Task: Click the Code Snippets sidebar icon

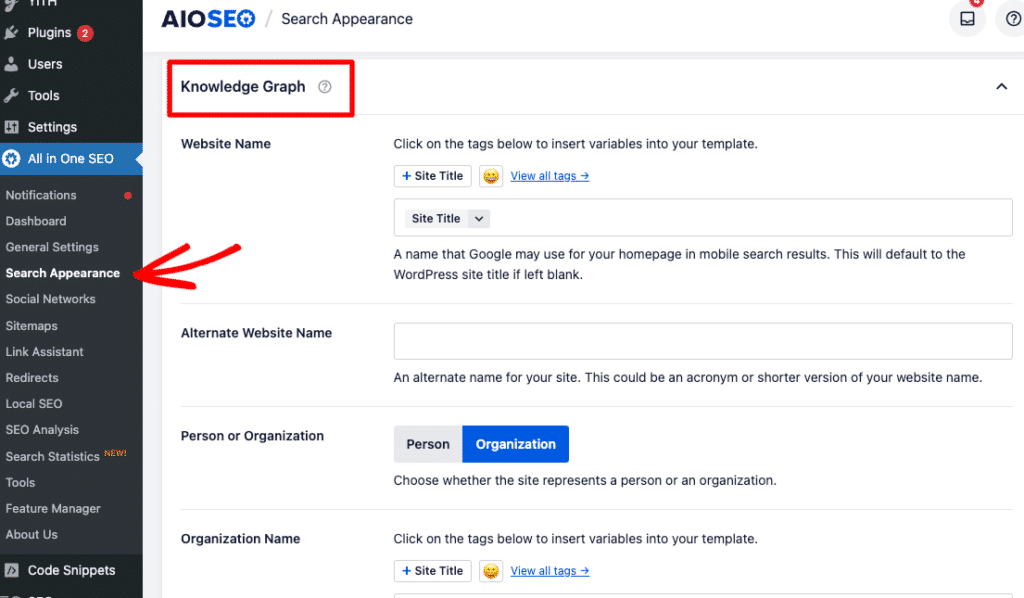Action: [12, 571]
